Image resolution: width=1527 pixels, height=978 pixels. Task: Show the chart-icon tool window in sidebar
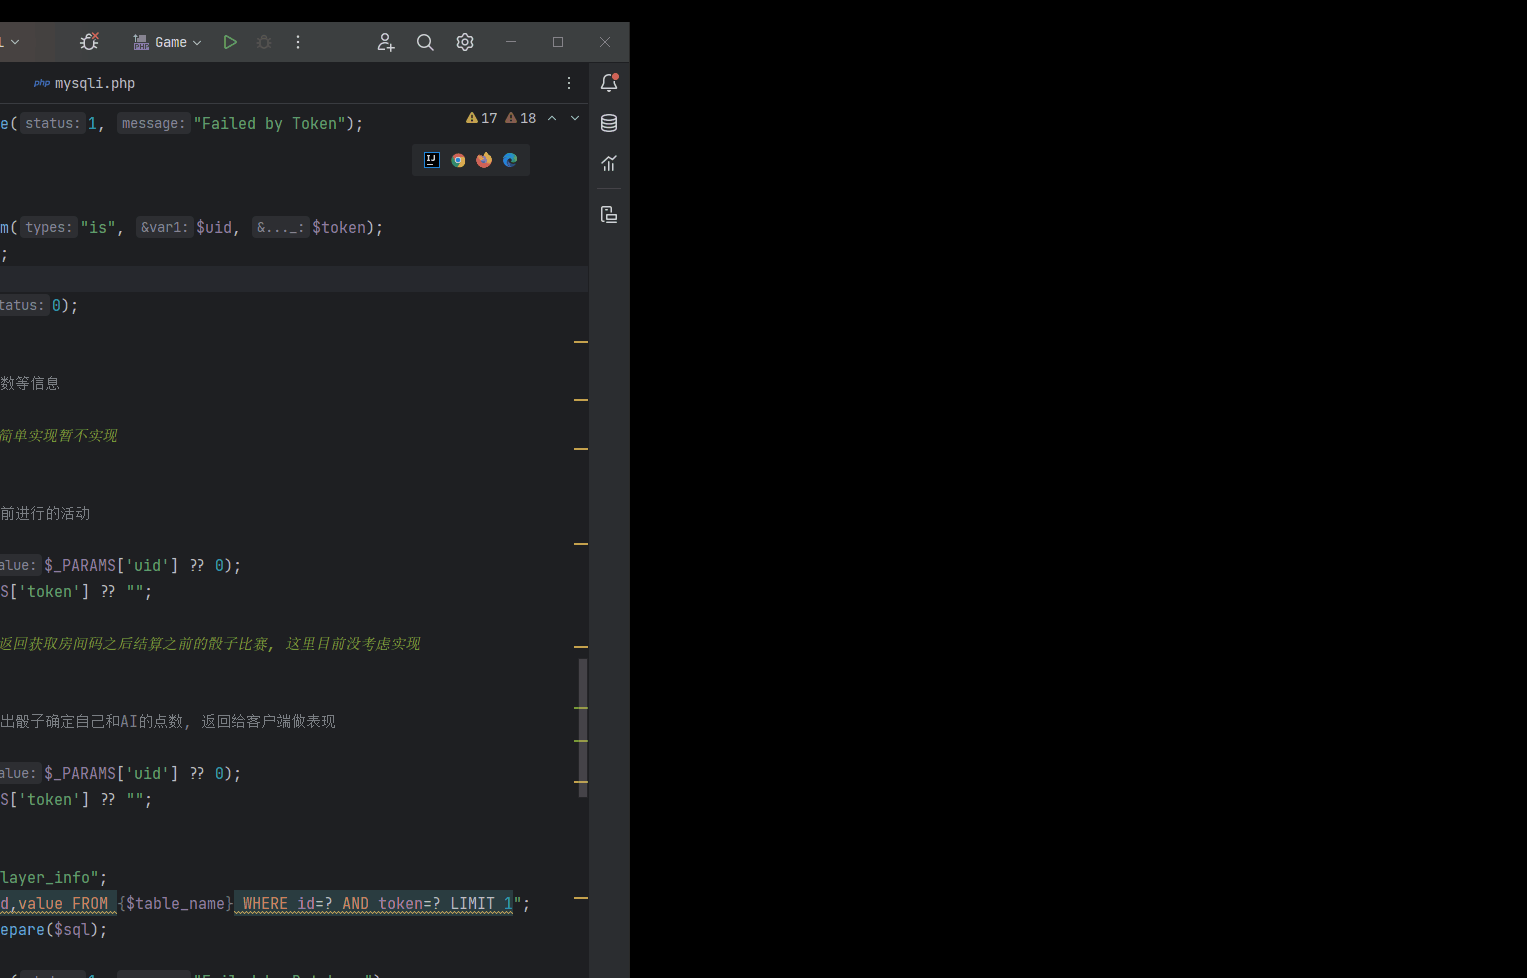tap(609, 163)
